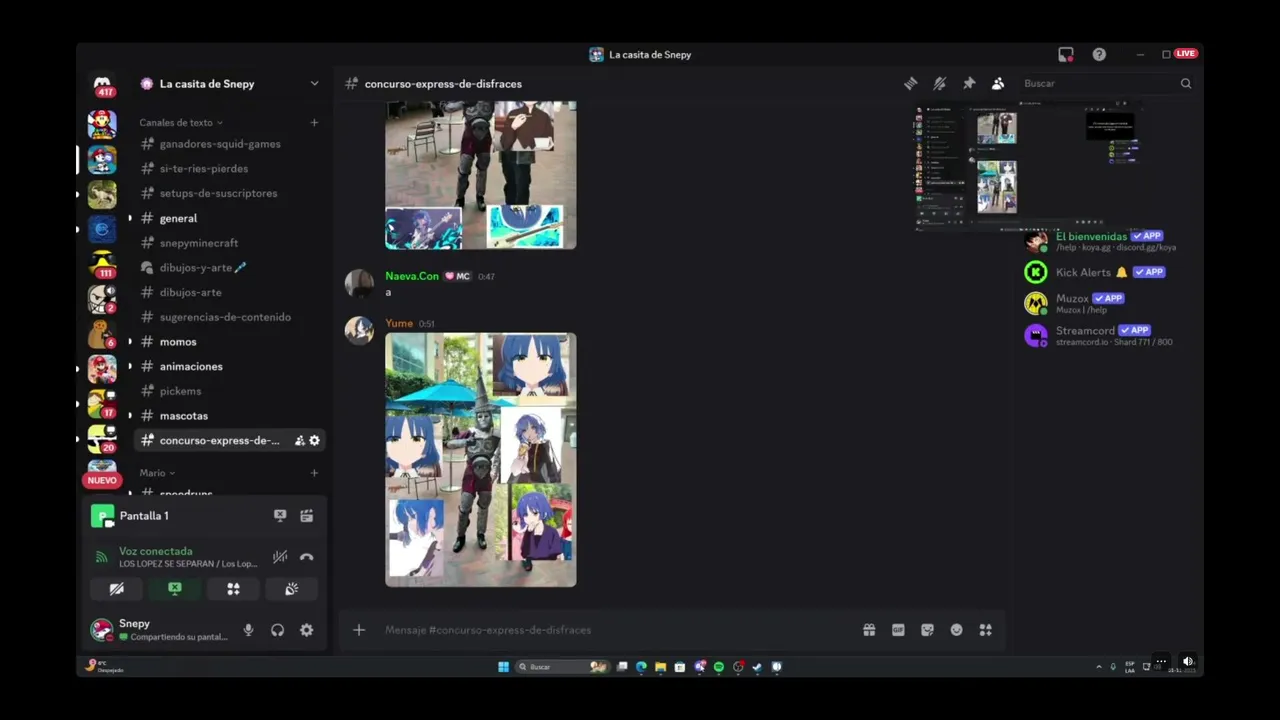
Task: Open Snepy user avatar status menu
Action: pyautogui.click(x=102, y=630)
